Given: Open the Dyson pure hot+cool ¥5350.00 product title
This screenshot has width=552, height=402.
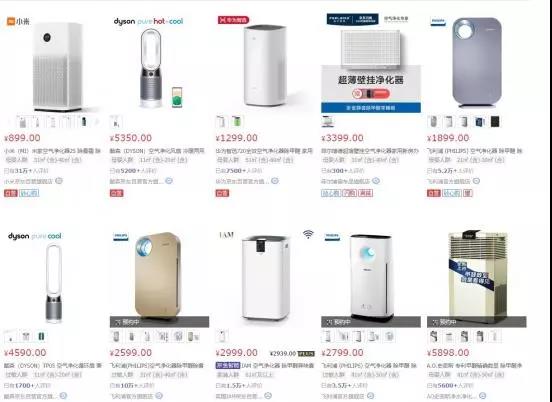Looking at the screenshot, I should (x=157, y=151).
